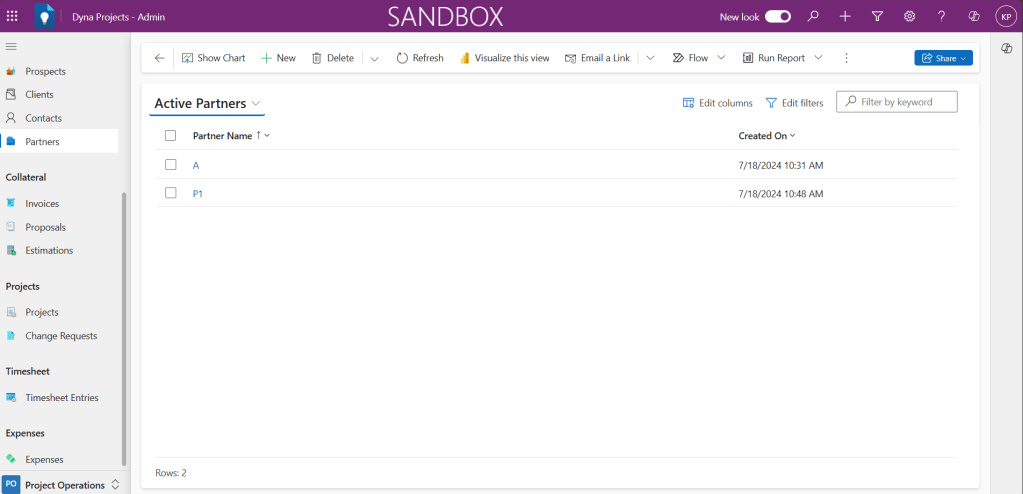The image size is (1023, 494).
Task: Go to Timesheet Entries in navigation
Action: pyautogui.click(x=61, y=397)
